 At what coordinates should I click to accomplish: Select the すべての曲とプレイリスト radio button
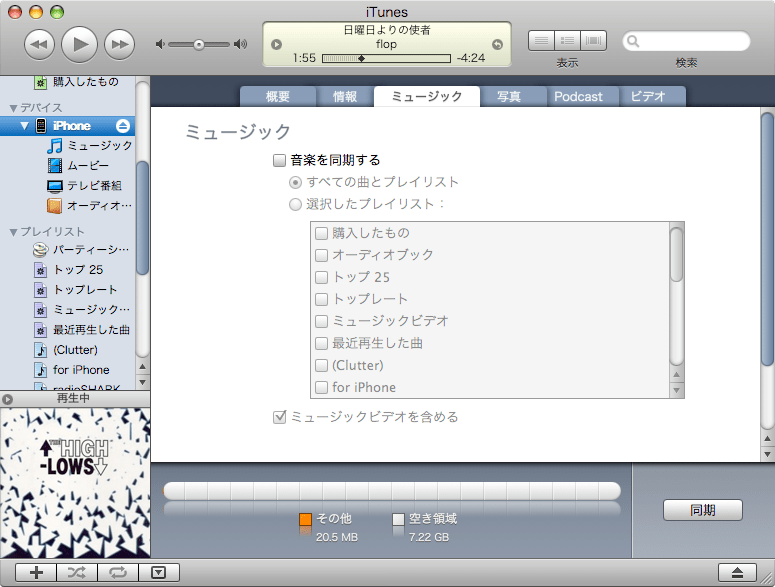point(295,183)
